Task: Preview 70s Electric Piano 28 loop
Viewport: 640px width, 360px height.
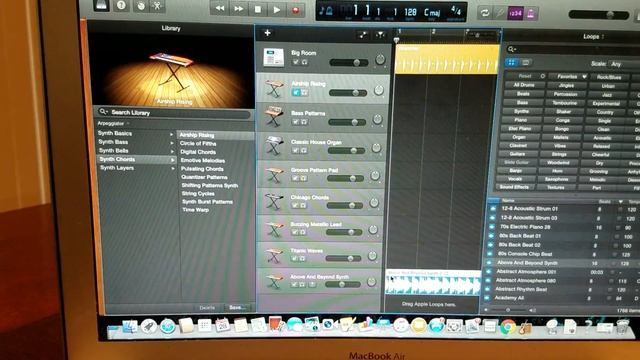Action: pos(492,227)
